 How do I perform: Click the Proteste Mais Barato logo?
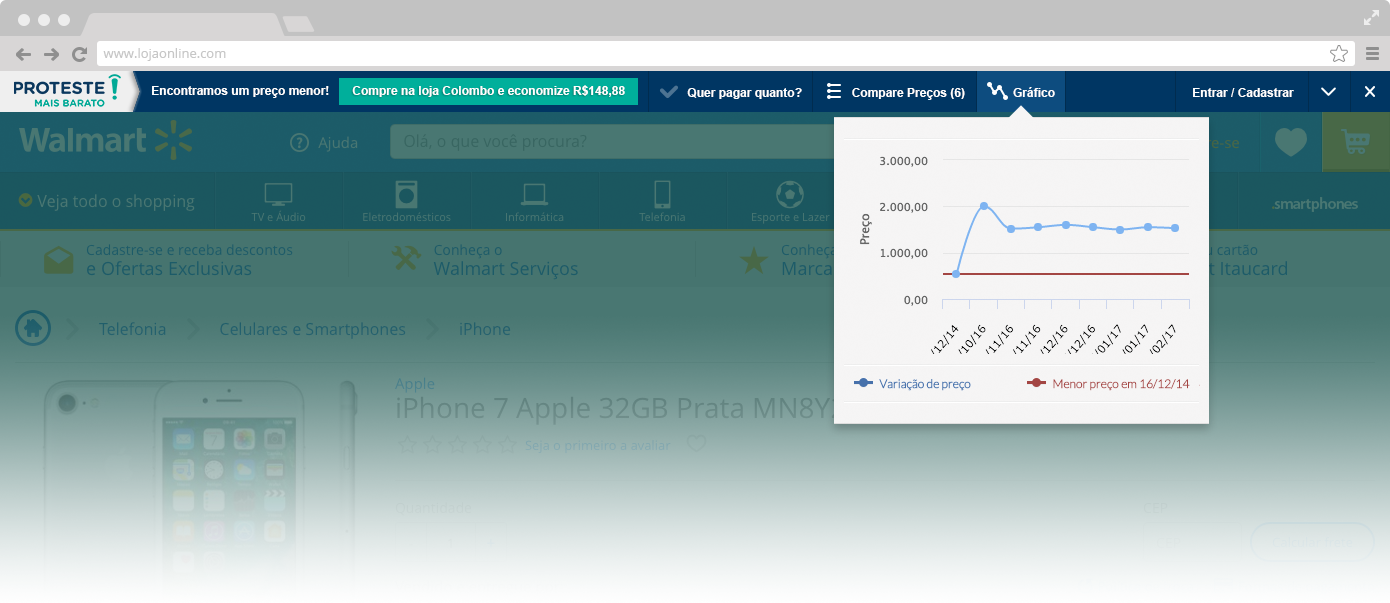click(67, 91)
